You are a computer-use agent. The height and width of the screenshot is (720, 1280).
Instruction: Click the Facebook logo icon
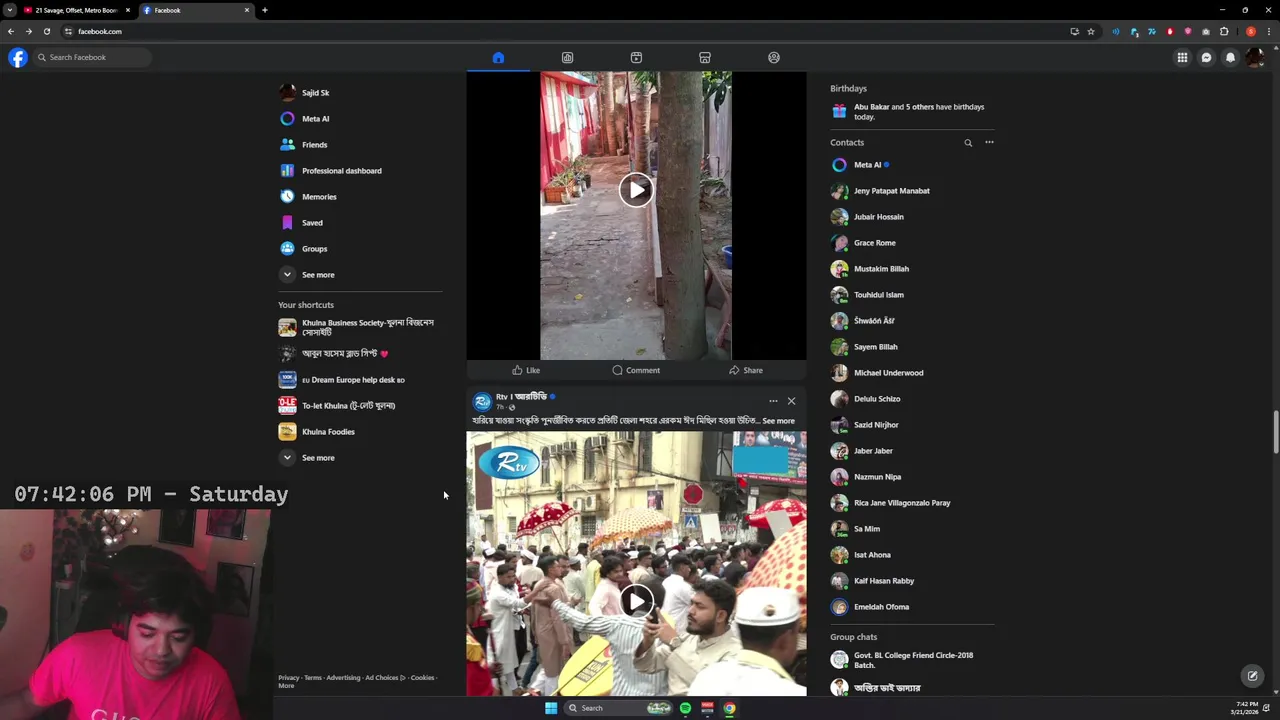(18, 57)
